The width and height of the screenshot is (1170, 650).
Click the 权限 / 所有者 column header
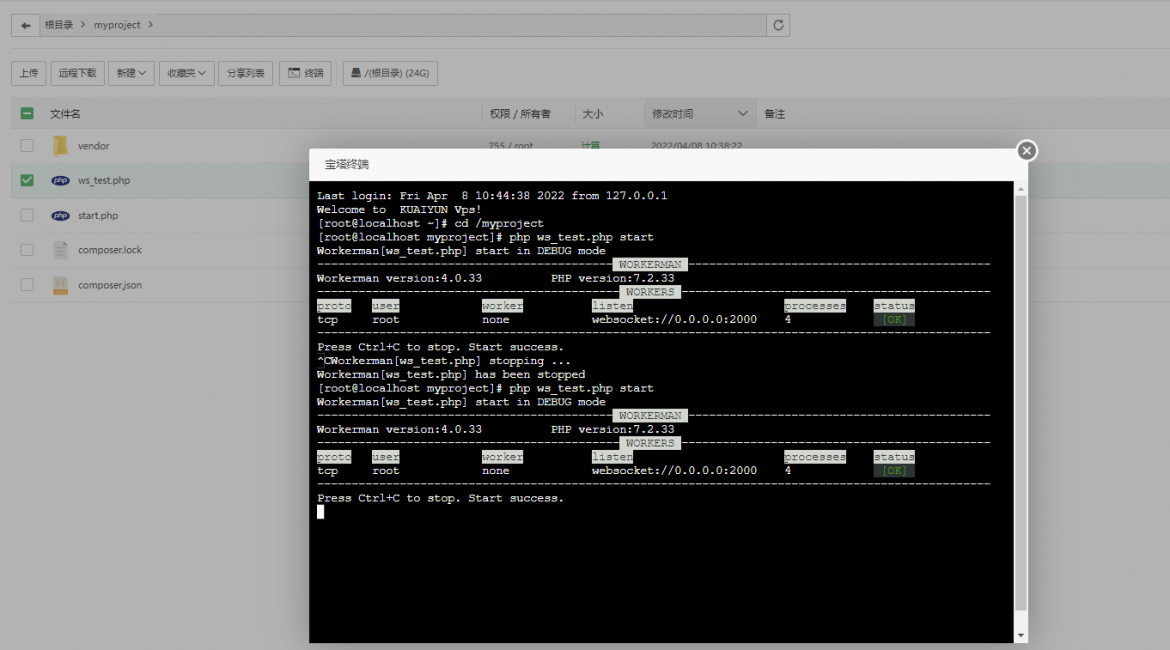[x=520, y=114]
